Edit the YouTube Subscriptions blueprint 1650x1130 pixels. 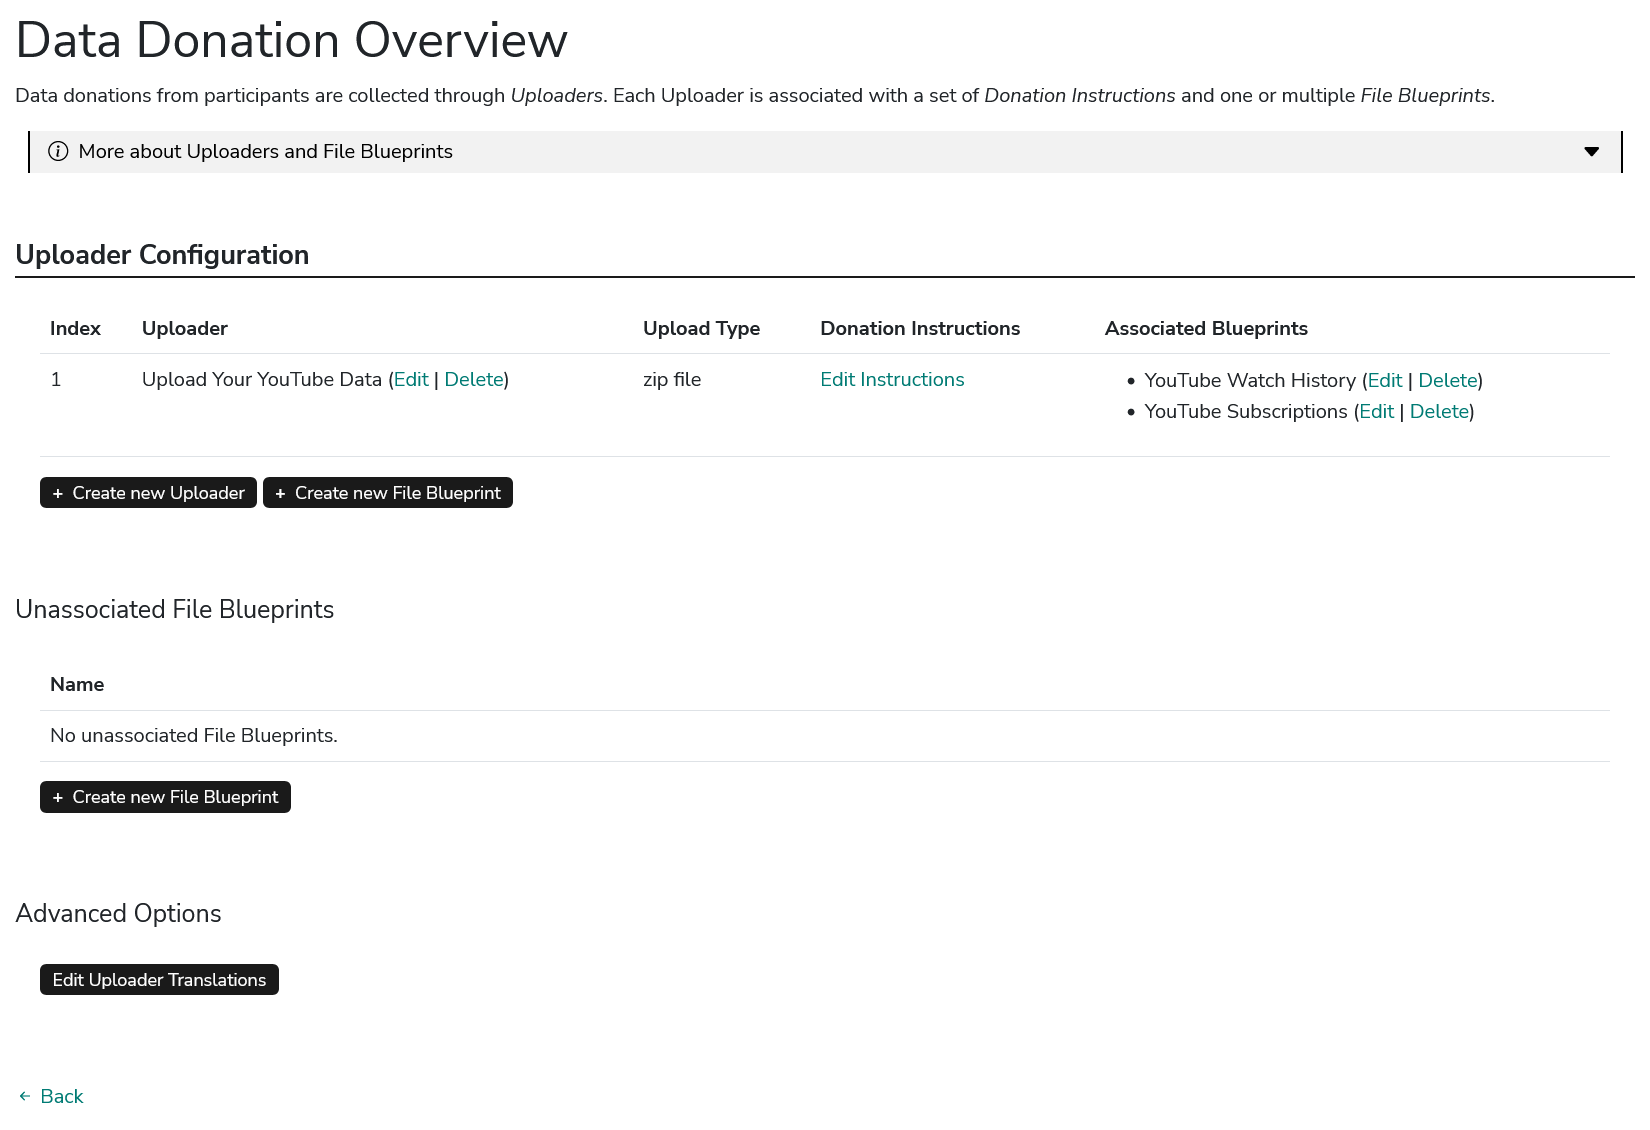1376,411
